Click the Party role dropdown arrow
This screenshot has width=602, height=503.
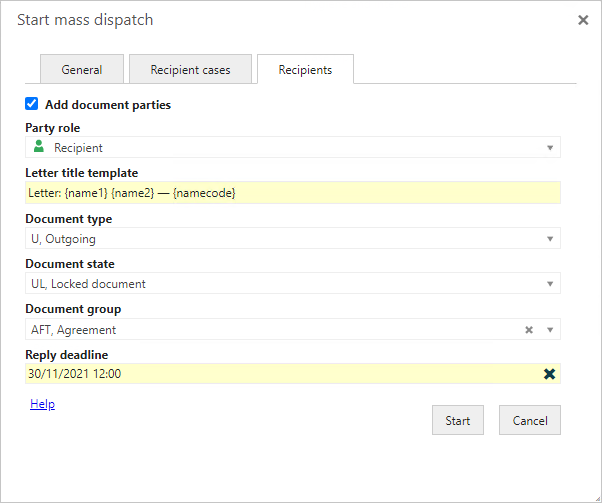pos(549,148)
